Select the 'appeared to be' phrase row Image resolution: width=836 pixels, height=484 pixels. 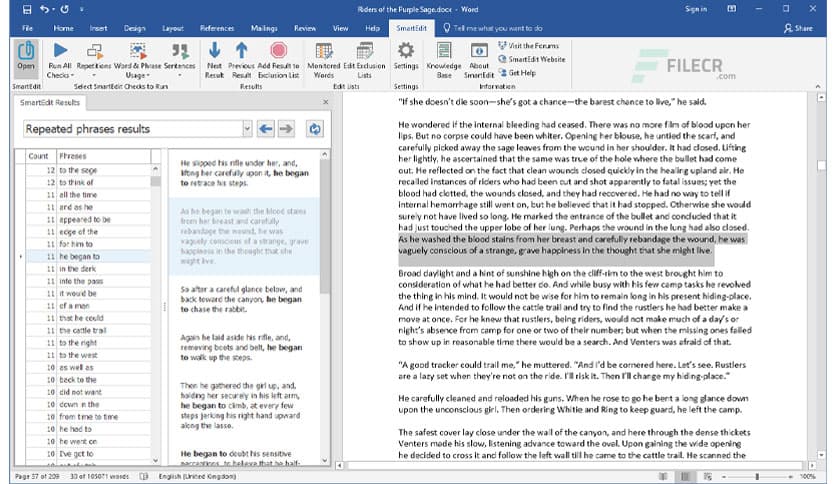[89, 219]
